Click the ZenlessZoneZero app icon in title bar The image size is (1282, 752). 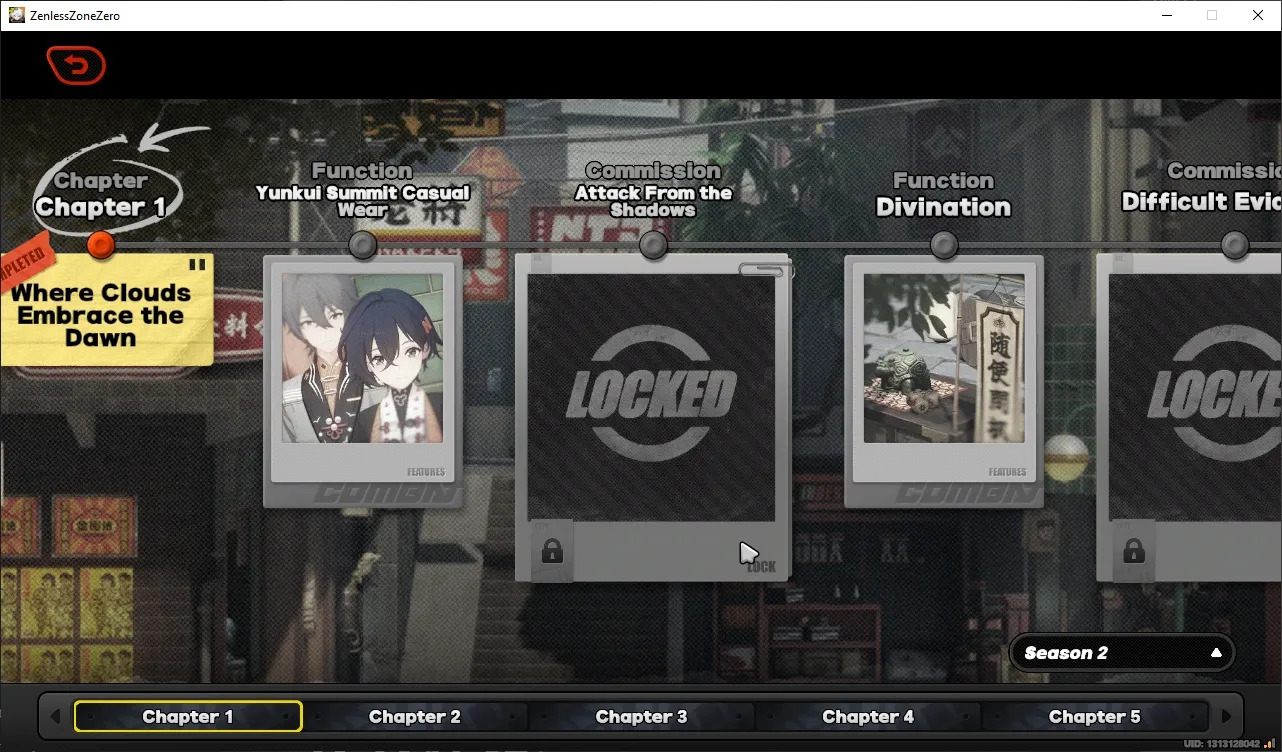17,15
